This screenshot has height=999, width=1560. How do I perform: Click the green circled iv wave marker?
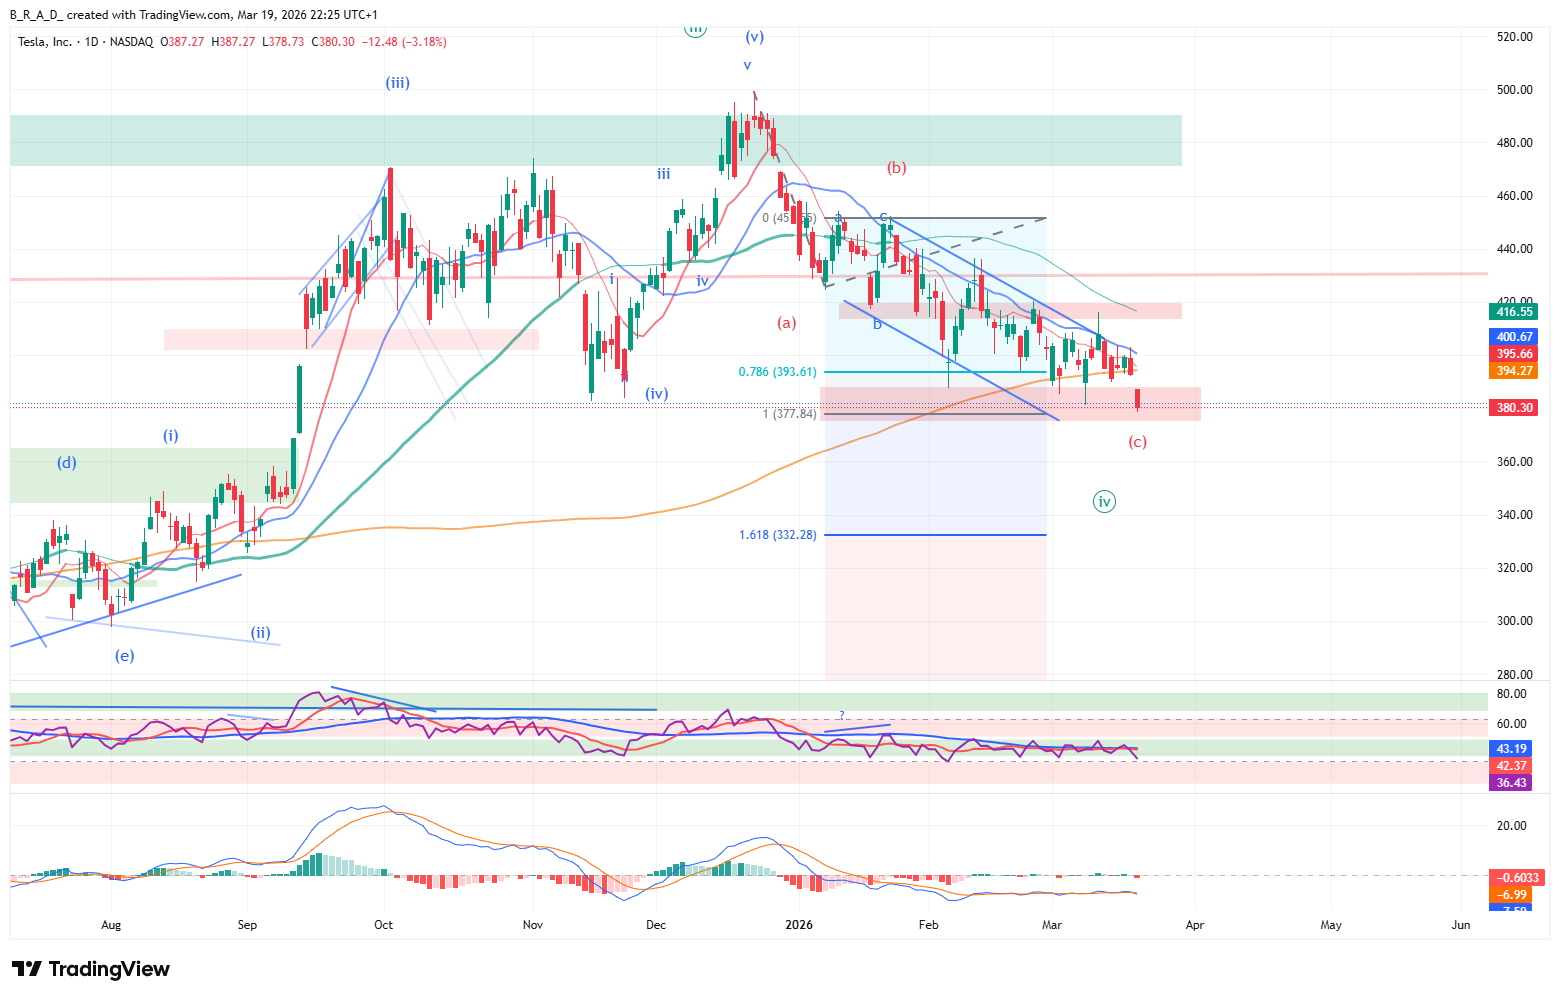click(x=1104, y=502)
